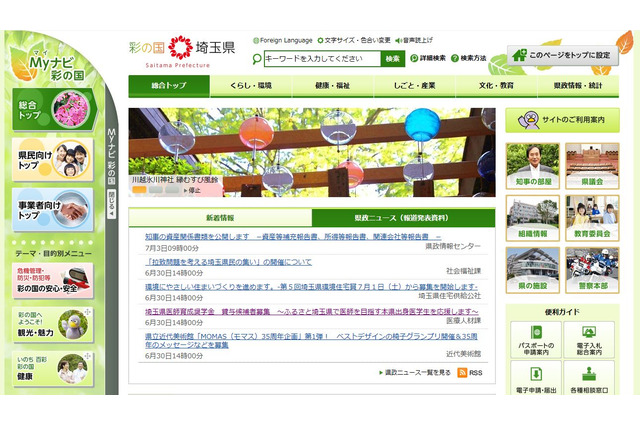Viewport: 640px width, 426px height.
Task: Open 拉致問題を考える埼玉県民の集い news link
Action: tap(228, 262)
